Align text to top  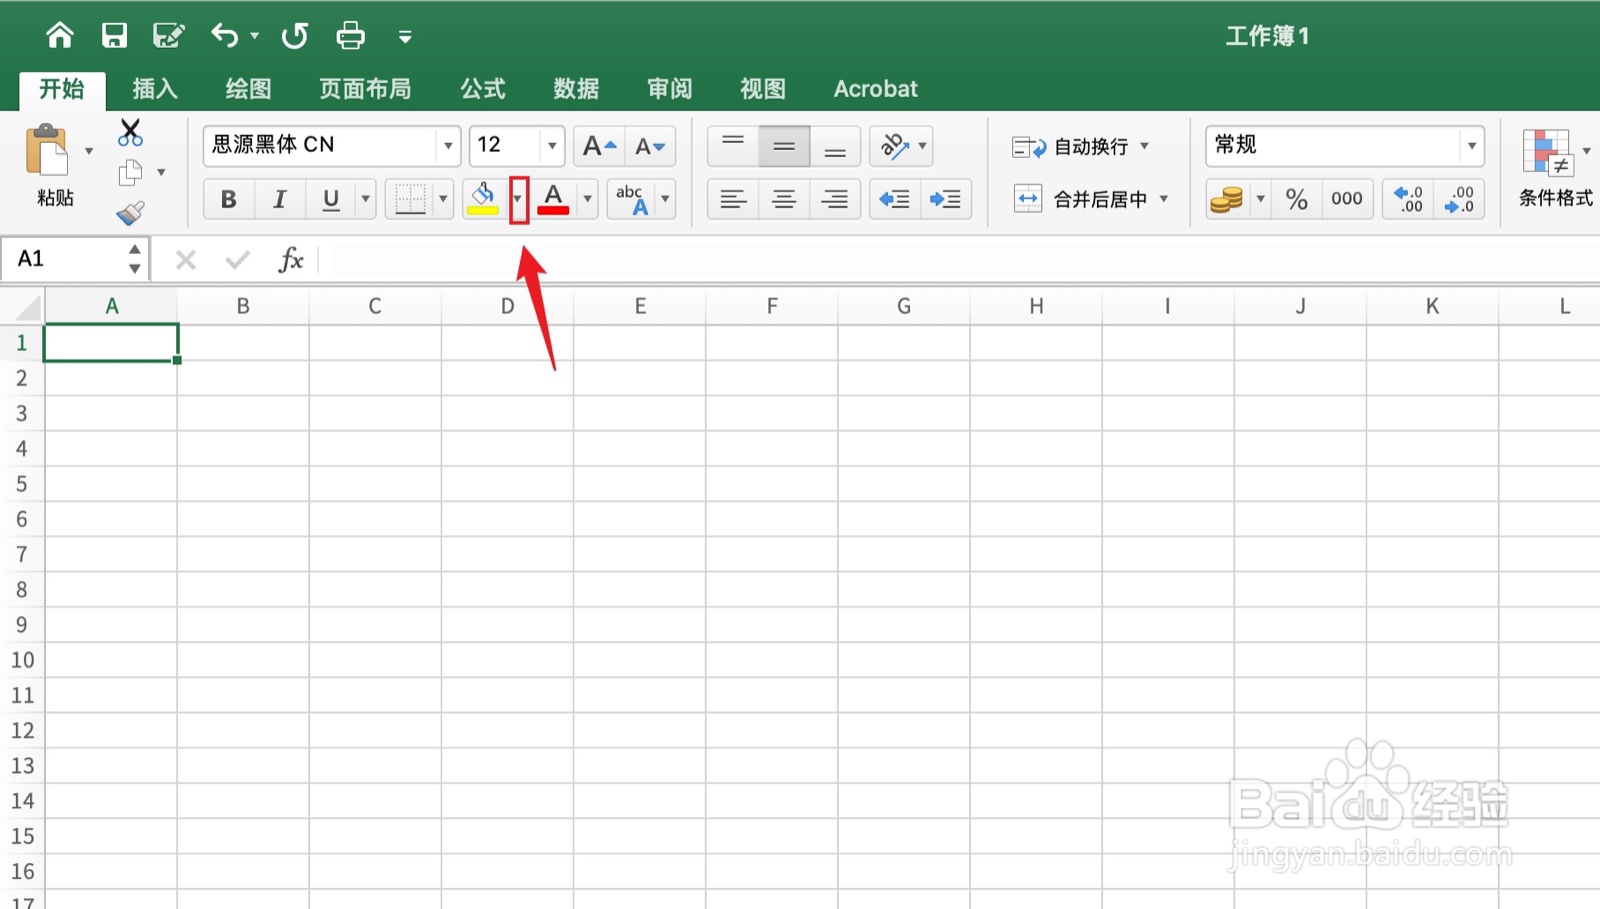coord(733,146)
